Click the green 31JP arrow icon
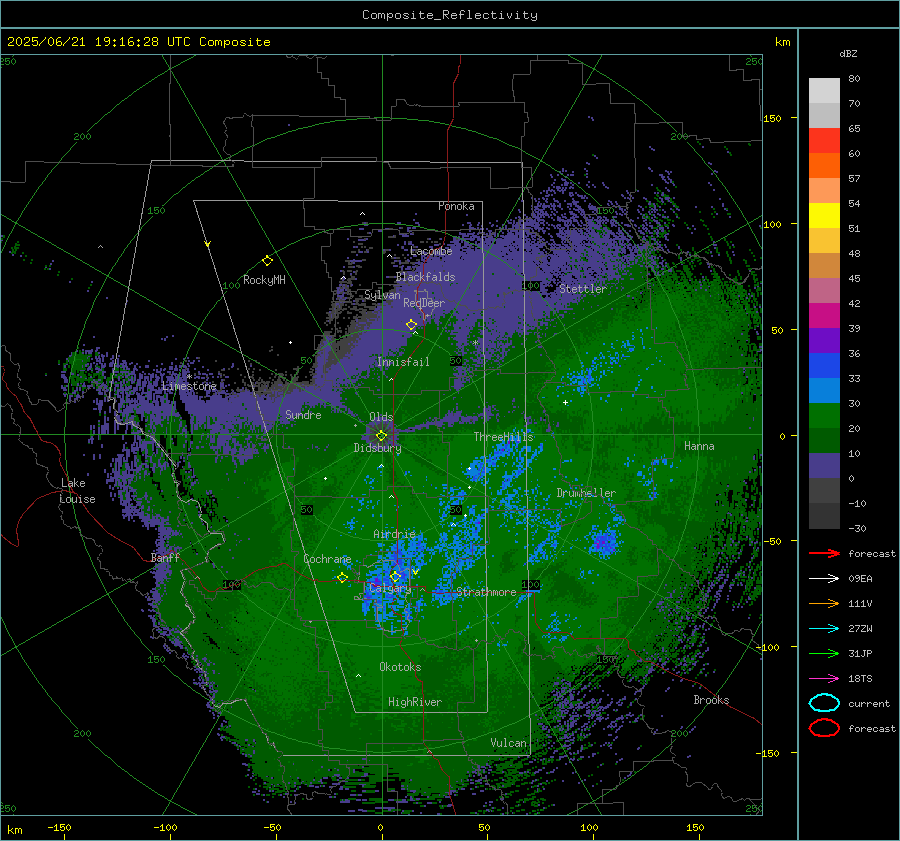 824,653
